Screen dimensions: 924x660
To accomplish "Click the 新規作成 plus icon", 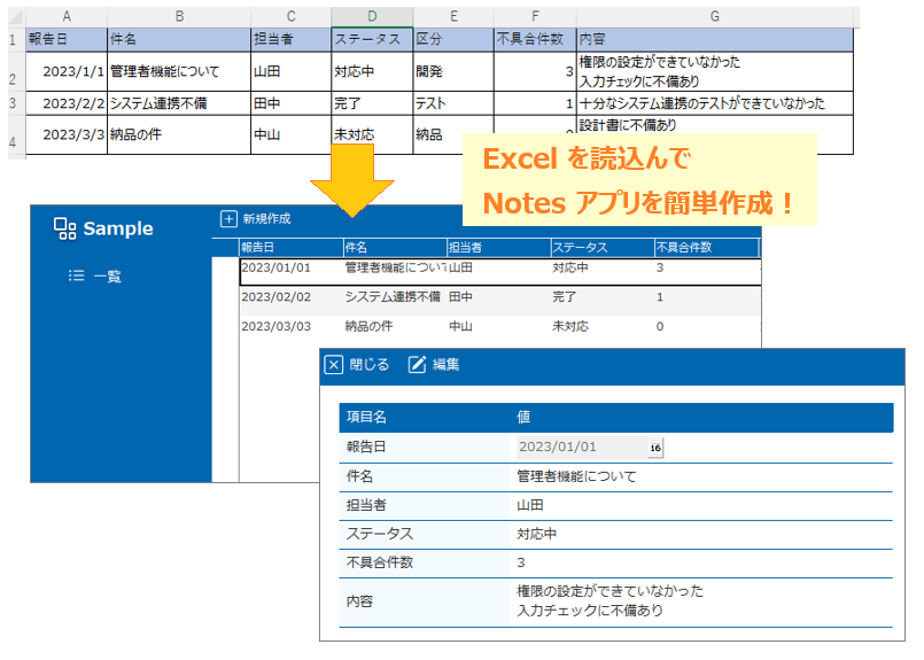I will point(229,219).
